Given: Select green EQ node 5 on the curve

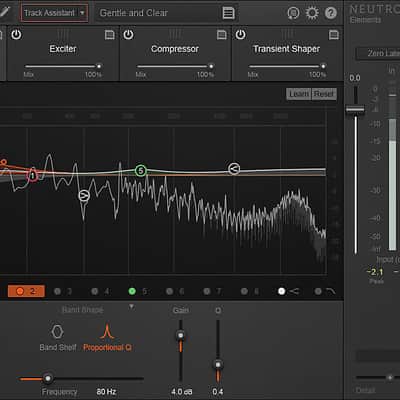Looking at the screenshot, I should [141, 171].
